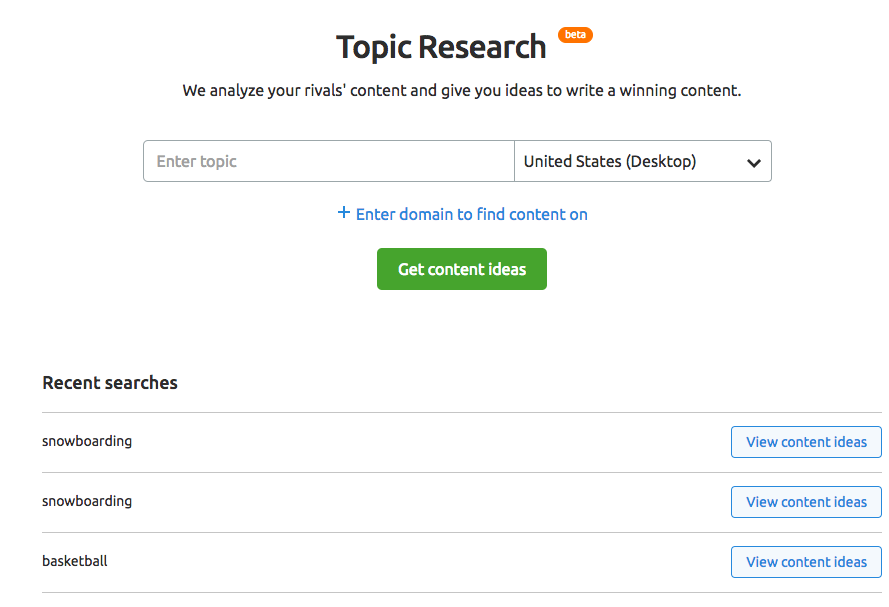Select the second snowboarding recent search text

87,502
